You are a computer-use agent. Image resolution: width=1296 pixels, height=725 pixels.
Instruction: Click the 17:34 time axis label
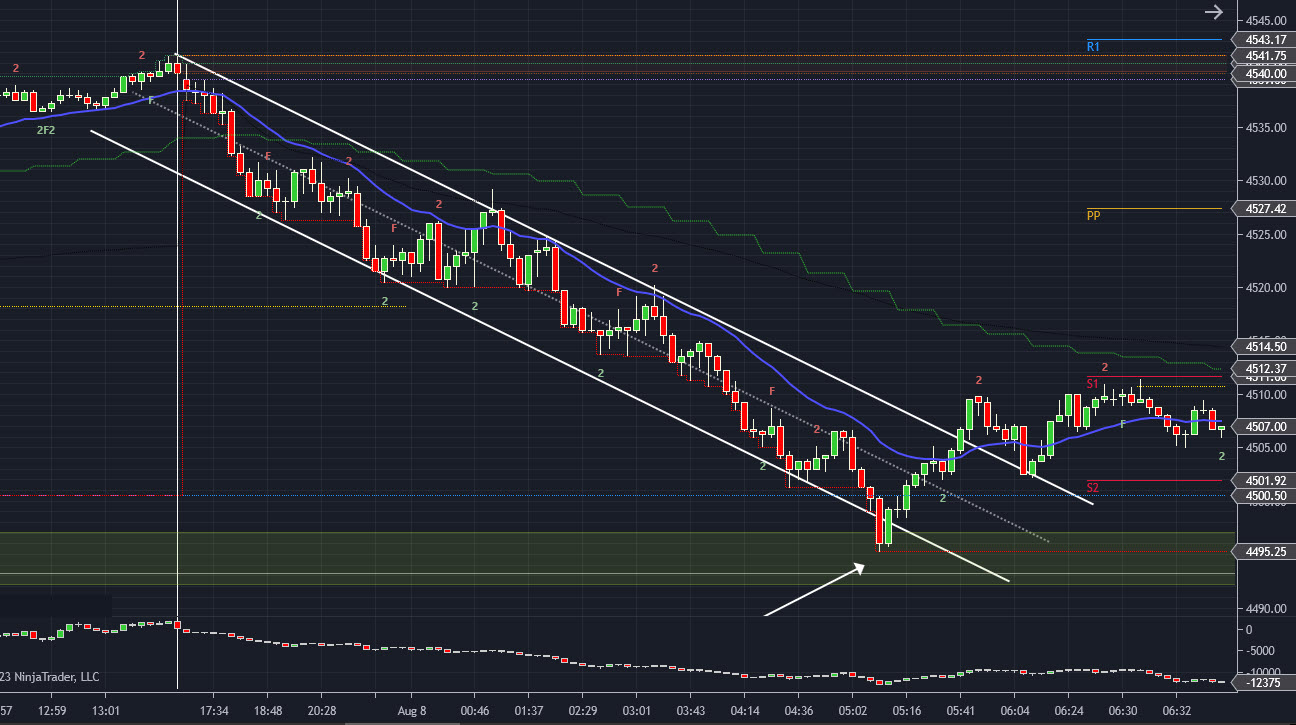click(214, 711)
